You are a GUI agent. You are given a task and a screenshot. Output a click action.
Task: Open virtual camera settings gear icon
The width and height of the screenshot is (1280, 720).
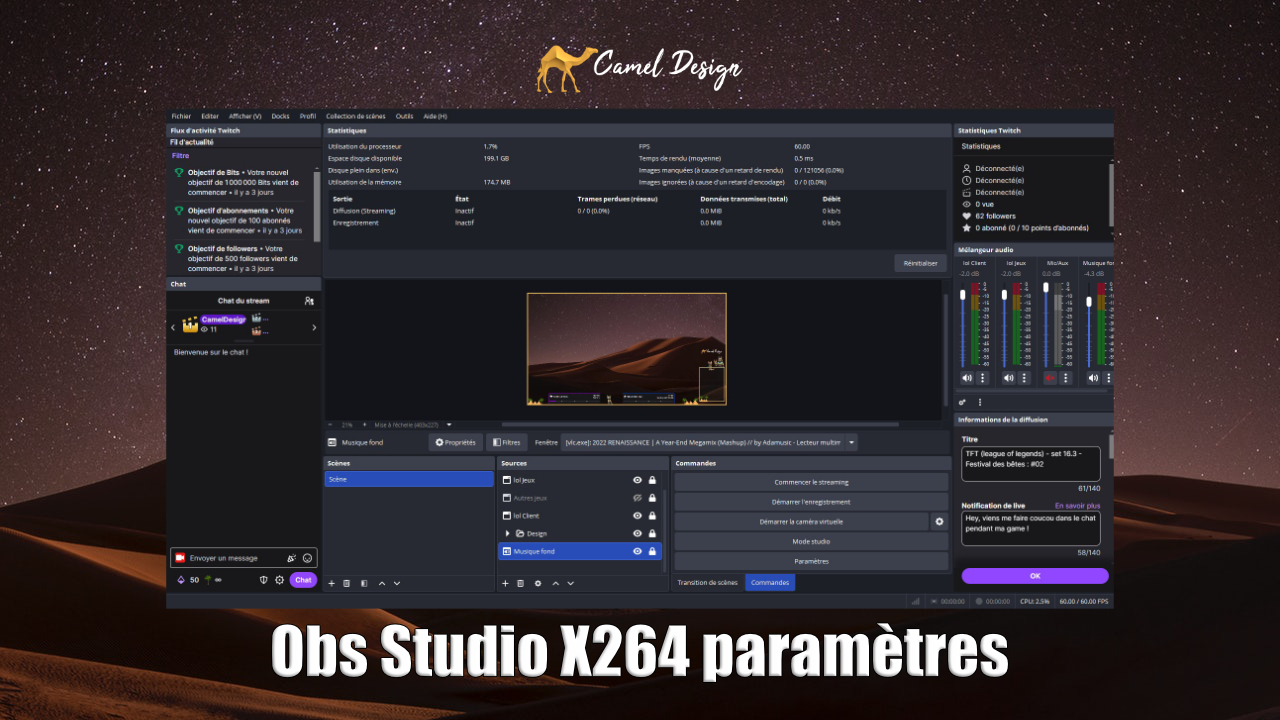939,521
